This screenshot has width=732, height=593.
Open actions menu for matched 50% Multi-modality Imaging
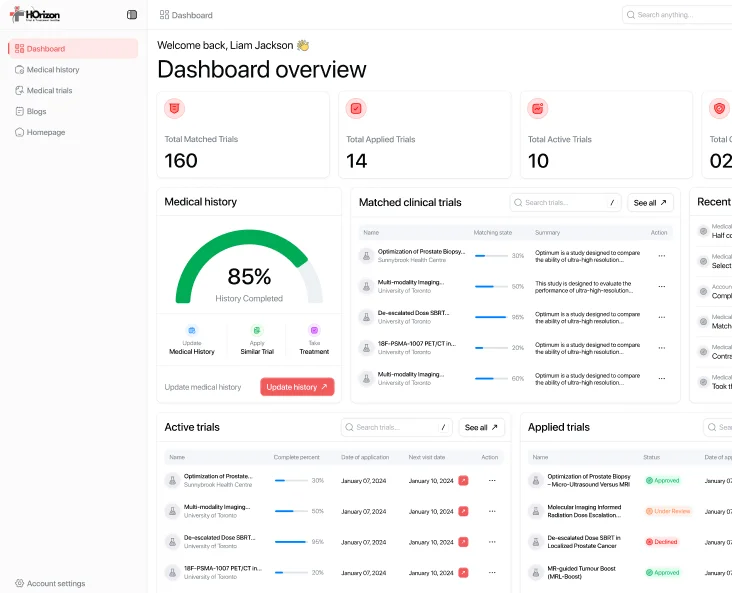(x=662, y=286)
